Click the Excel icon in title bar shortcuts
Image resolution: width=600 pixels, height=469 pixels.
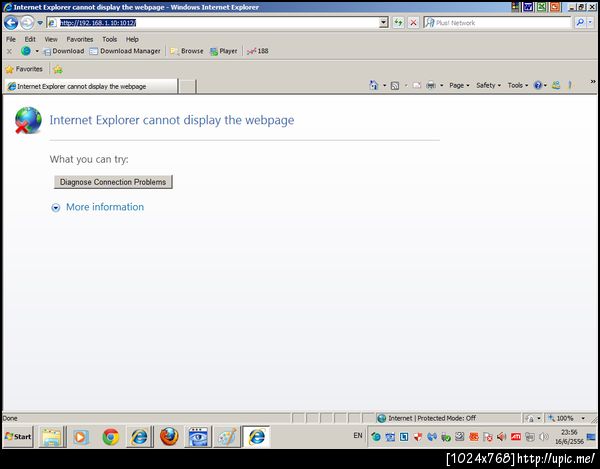point(541,7)
